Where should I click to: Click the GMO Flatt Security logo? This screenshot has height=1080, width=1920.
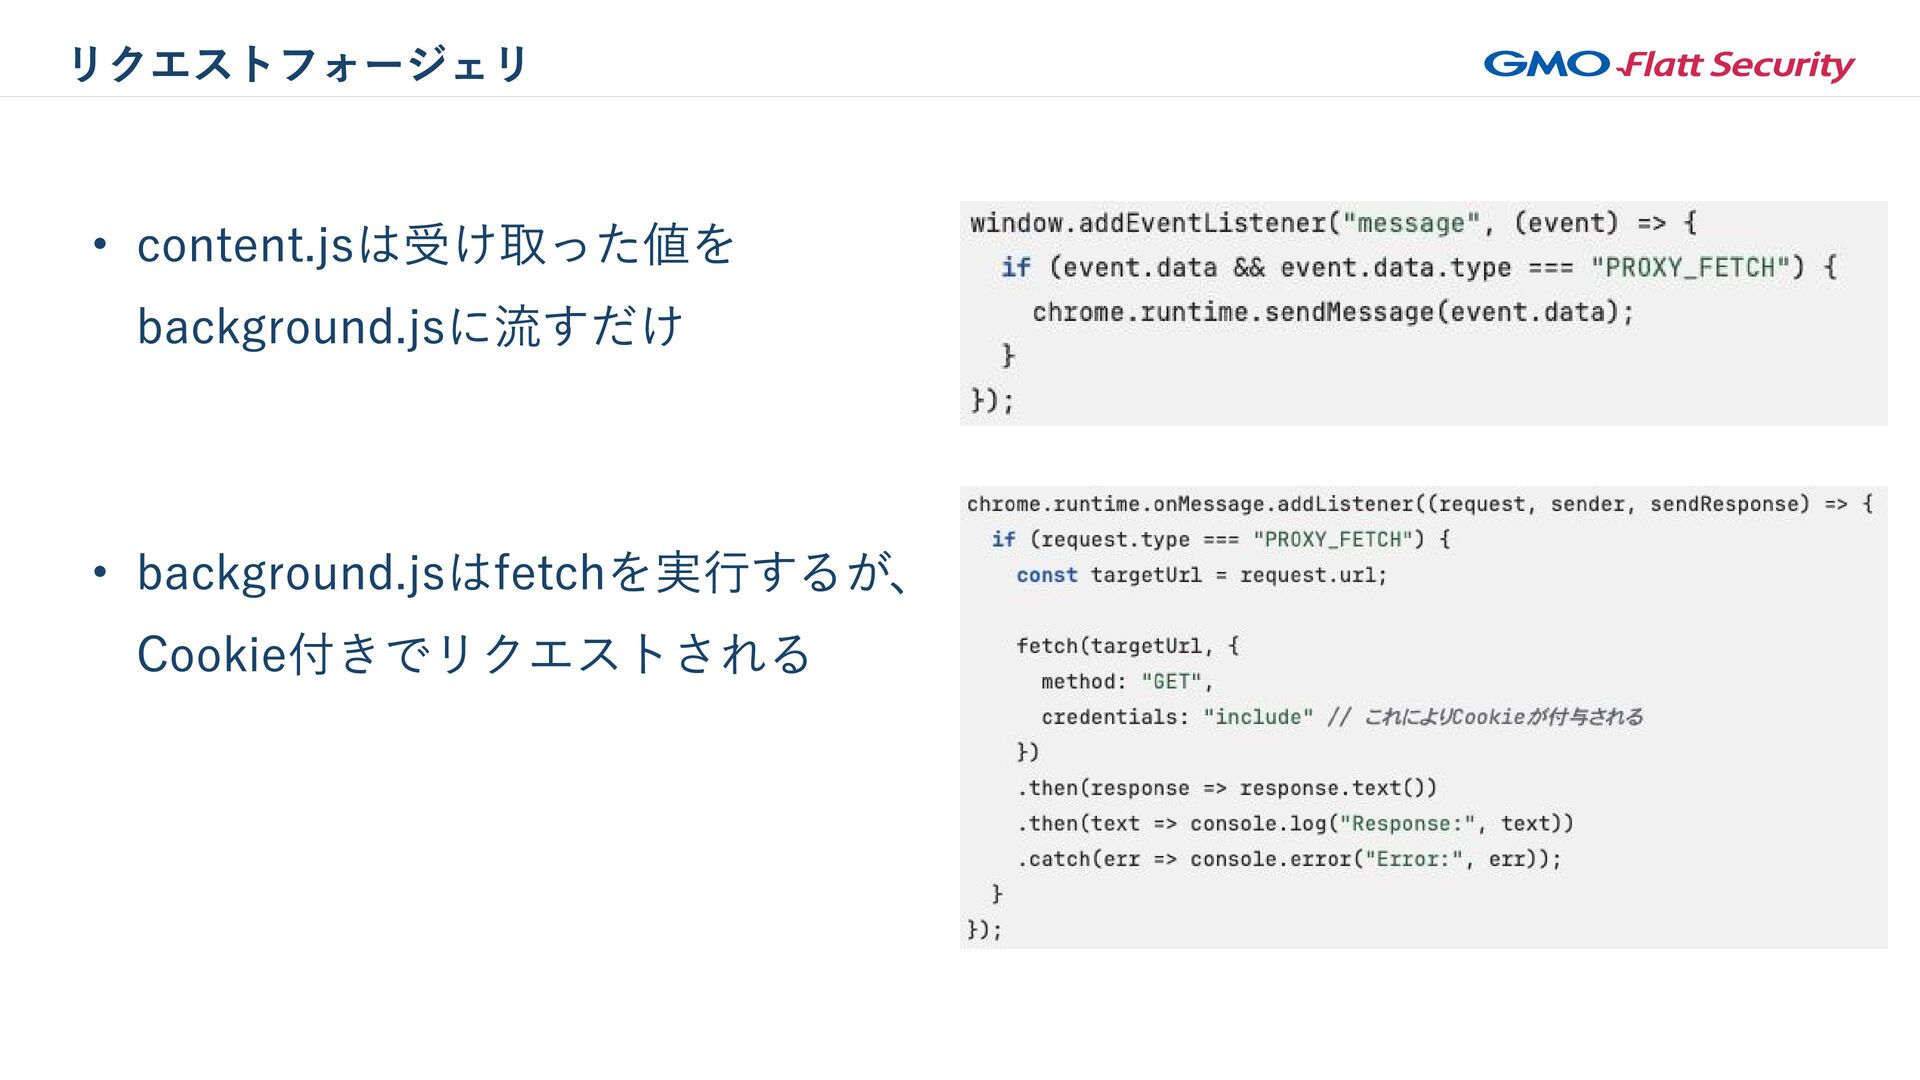point(1668,64)
